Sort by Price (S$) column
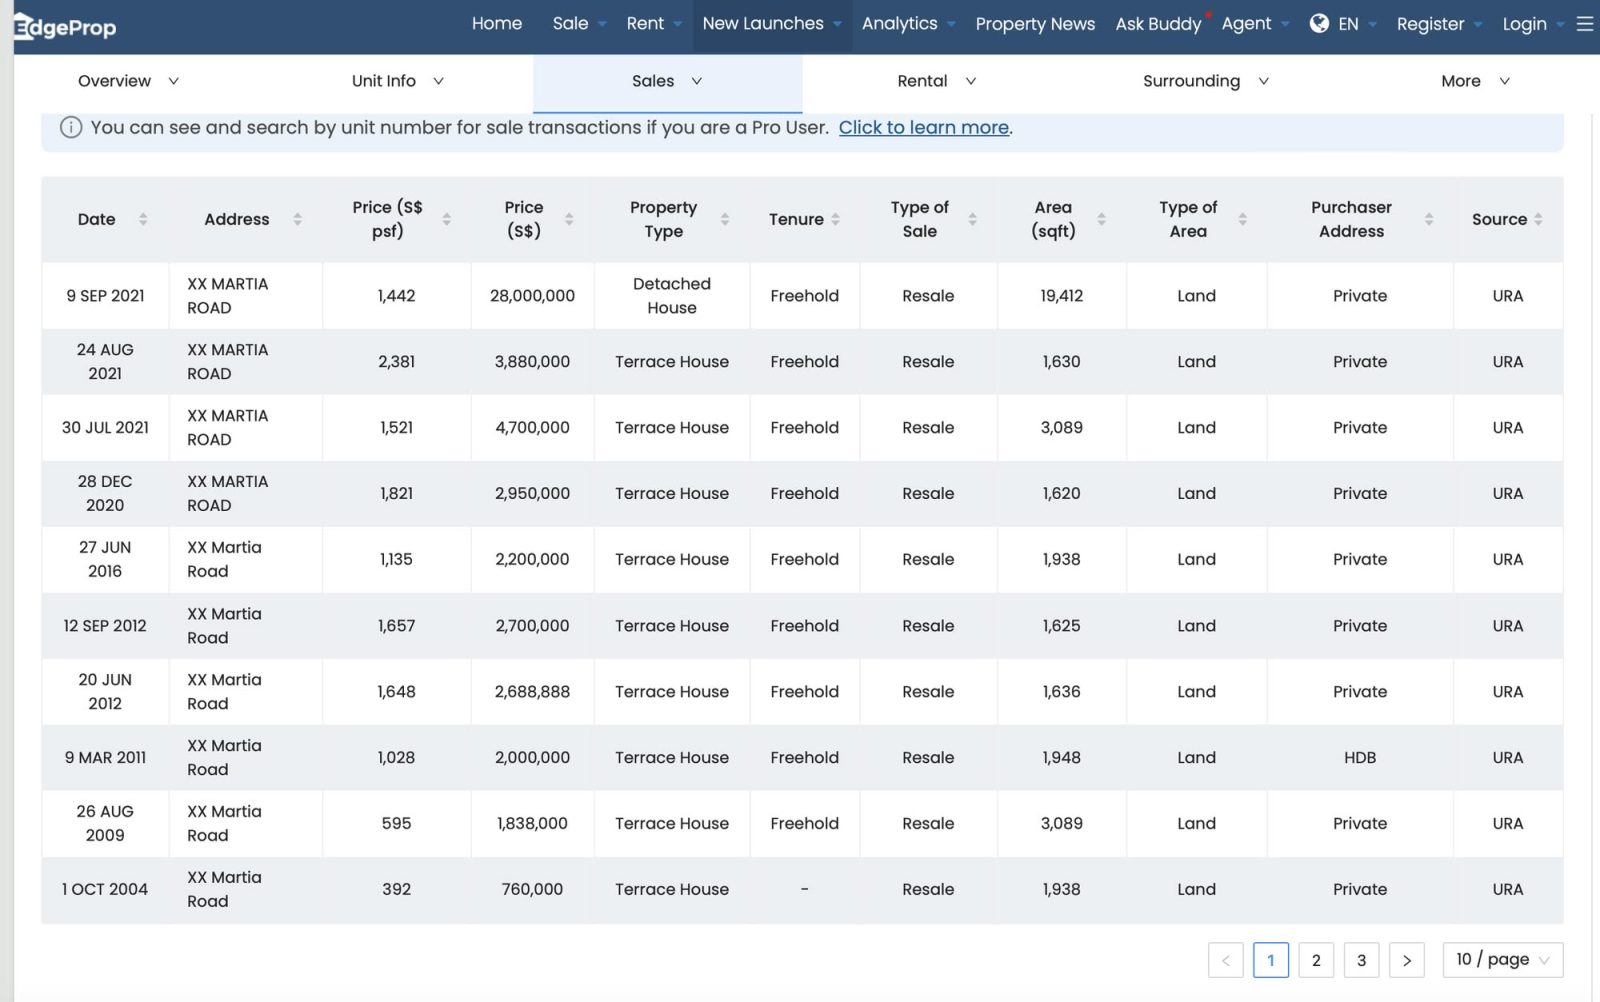This screenshot has height=1002, width=1600. (569, 219)
